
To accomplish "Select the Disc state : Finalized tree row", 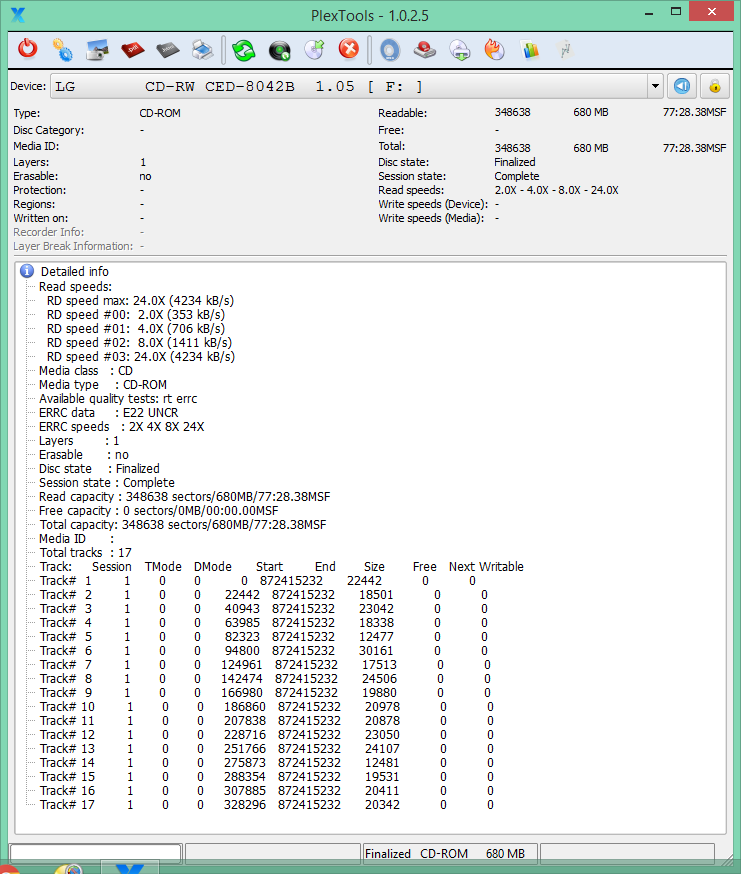I will point(99,469).
